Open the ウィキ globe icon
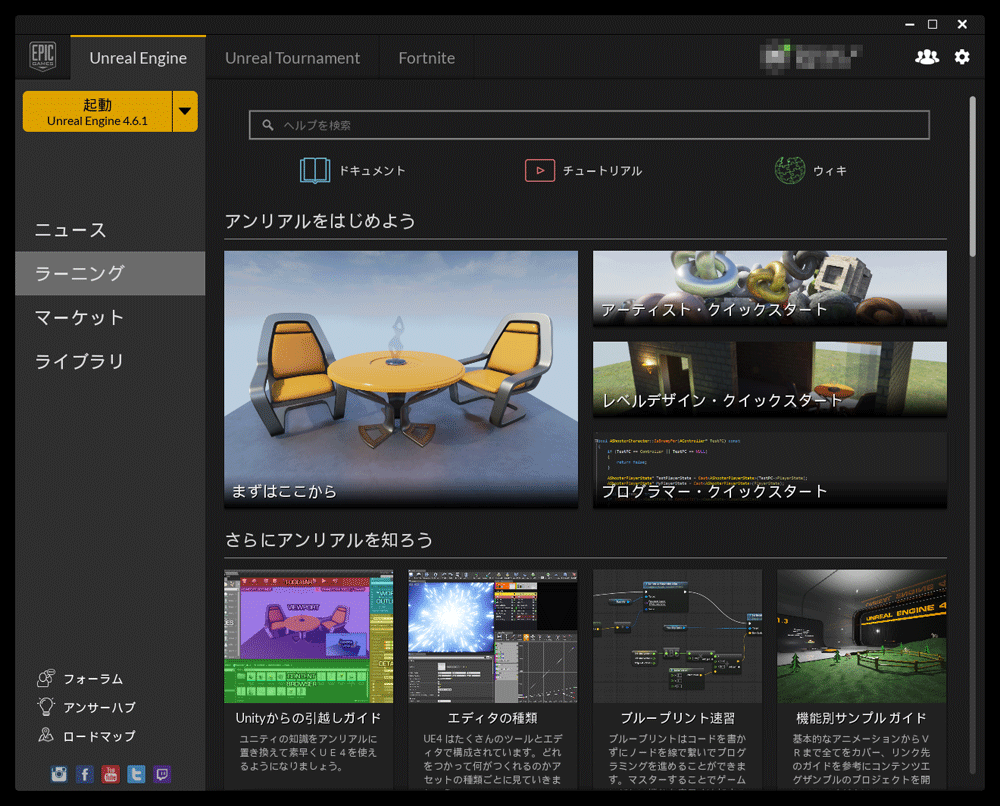1000x806 pixels. coord(790,170)
